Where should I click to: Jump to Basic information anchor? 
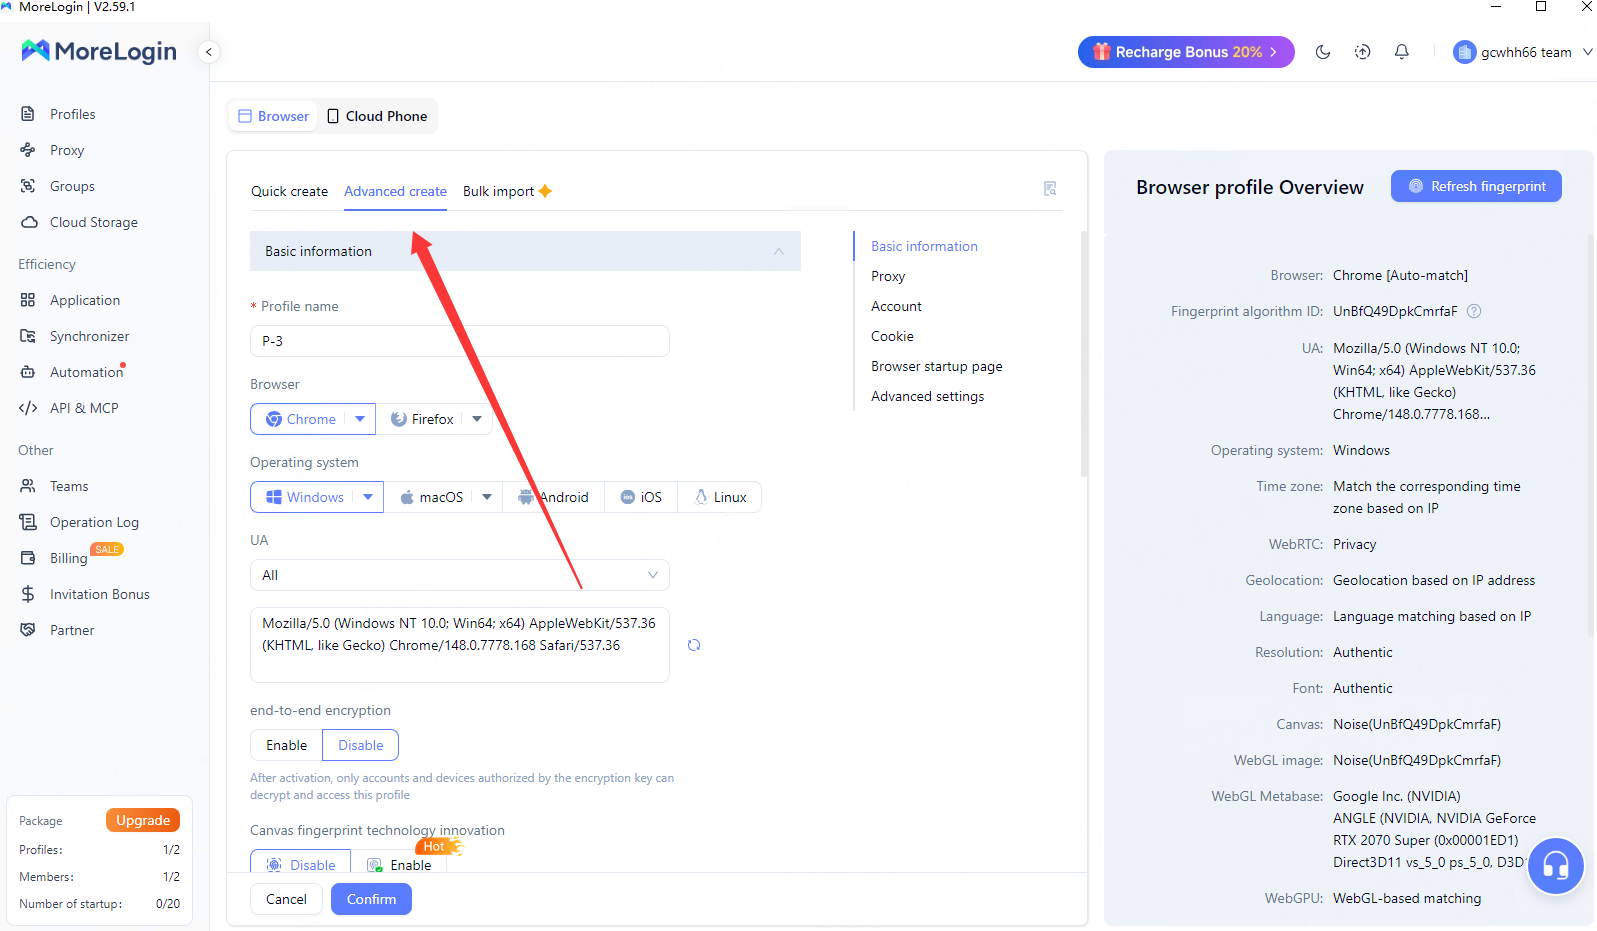click(924, 246)
